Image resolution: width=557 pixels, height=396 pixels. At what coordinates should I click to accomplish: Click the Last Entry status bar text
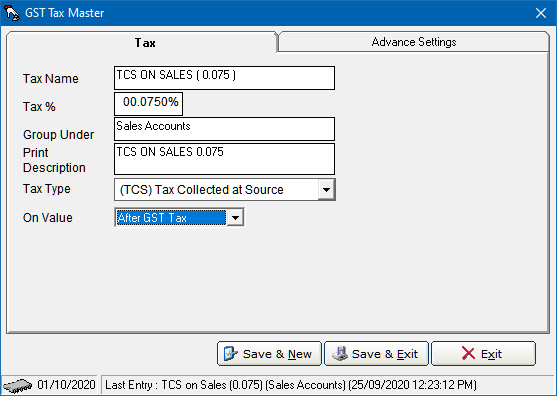click(291, 385)
